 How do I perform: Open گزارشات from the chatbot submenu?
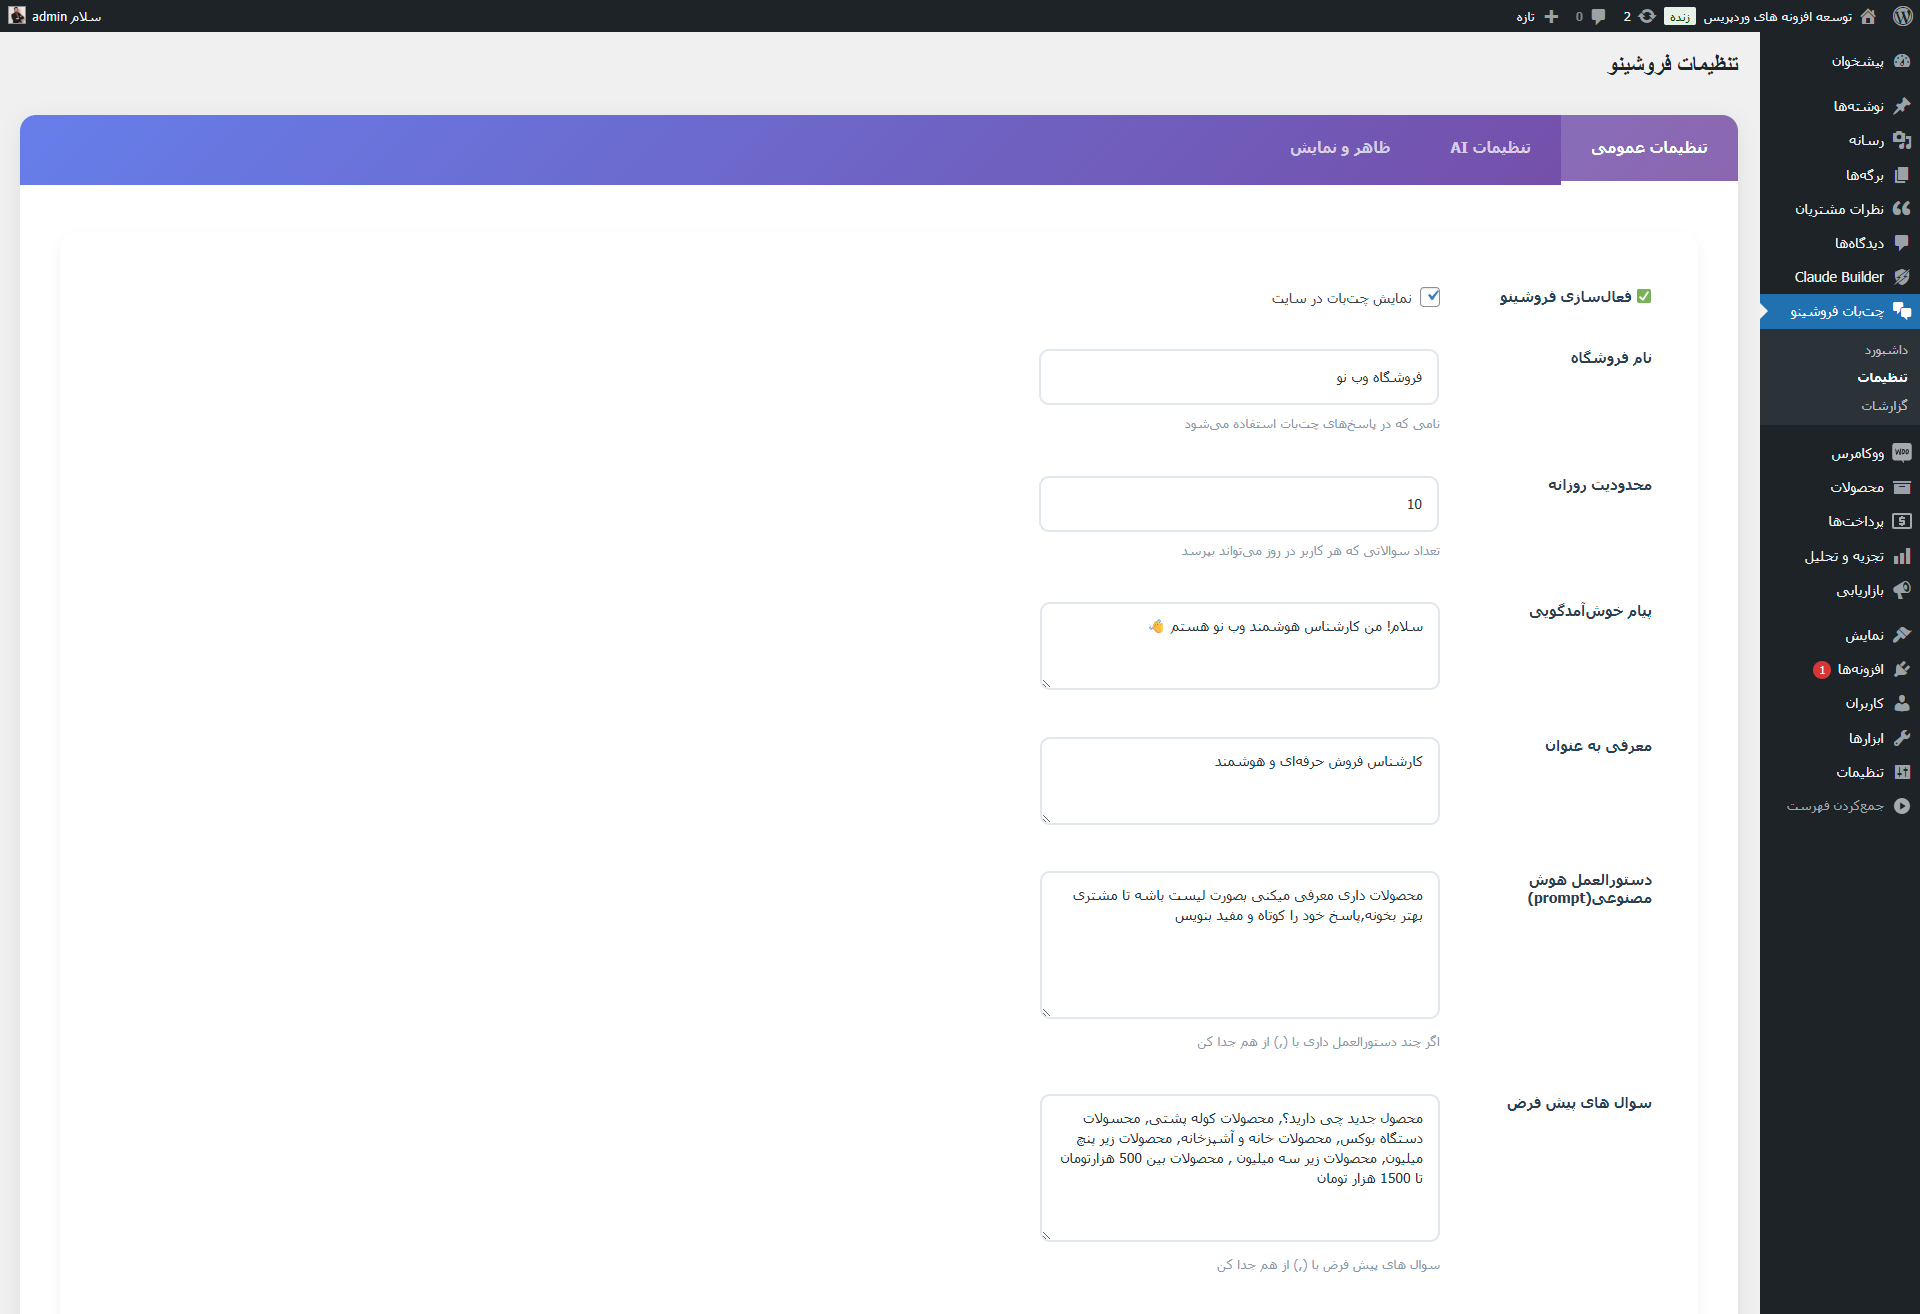pos(1885,405)
